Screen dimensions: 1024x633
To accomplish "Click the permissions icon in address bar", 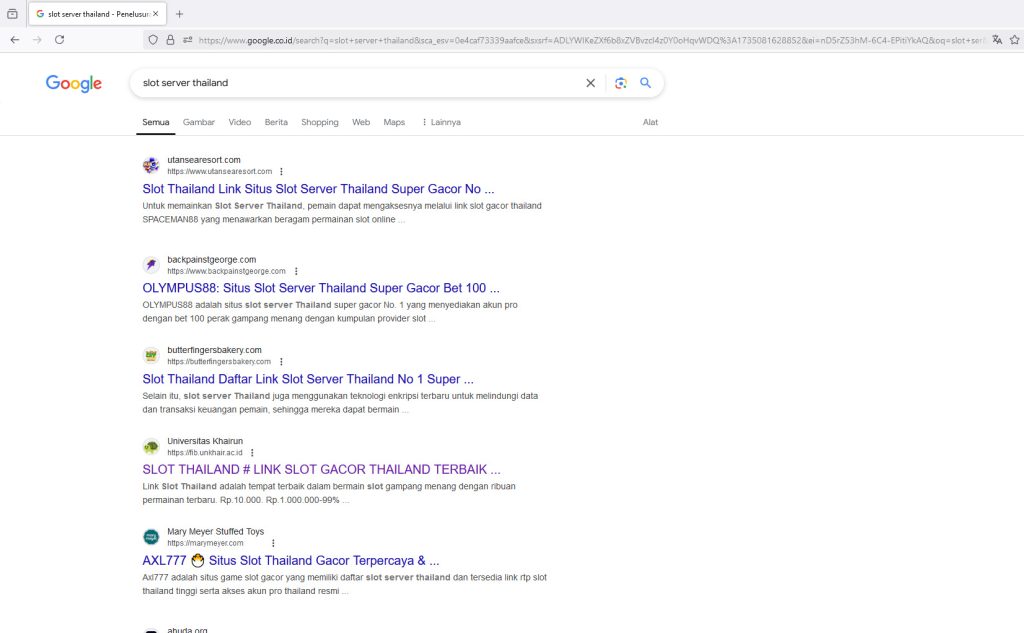I will (188, 40).
